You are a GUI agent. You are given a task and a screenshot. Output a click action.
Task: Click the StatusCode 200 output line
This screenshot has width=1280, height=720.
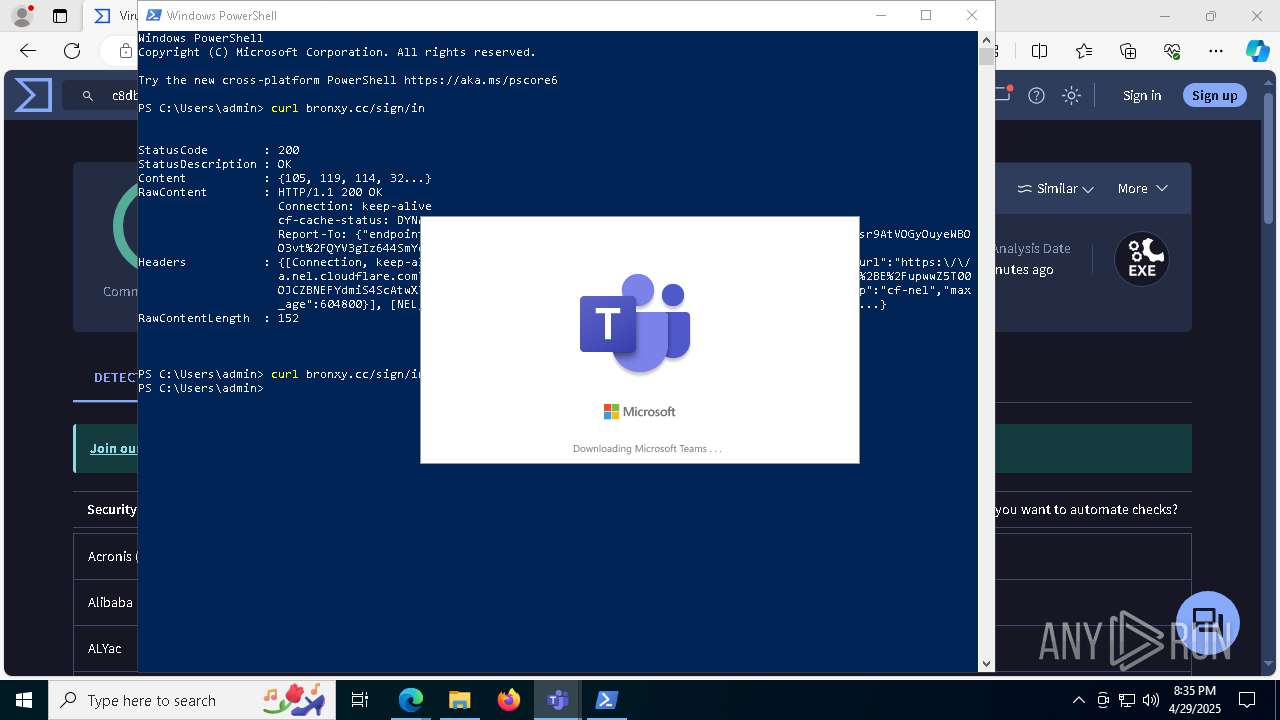click(219, 150)
